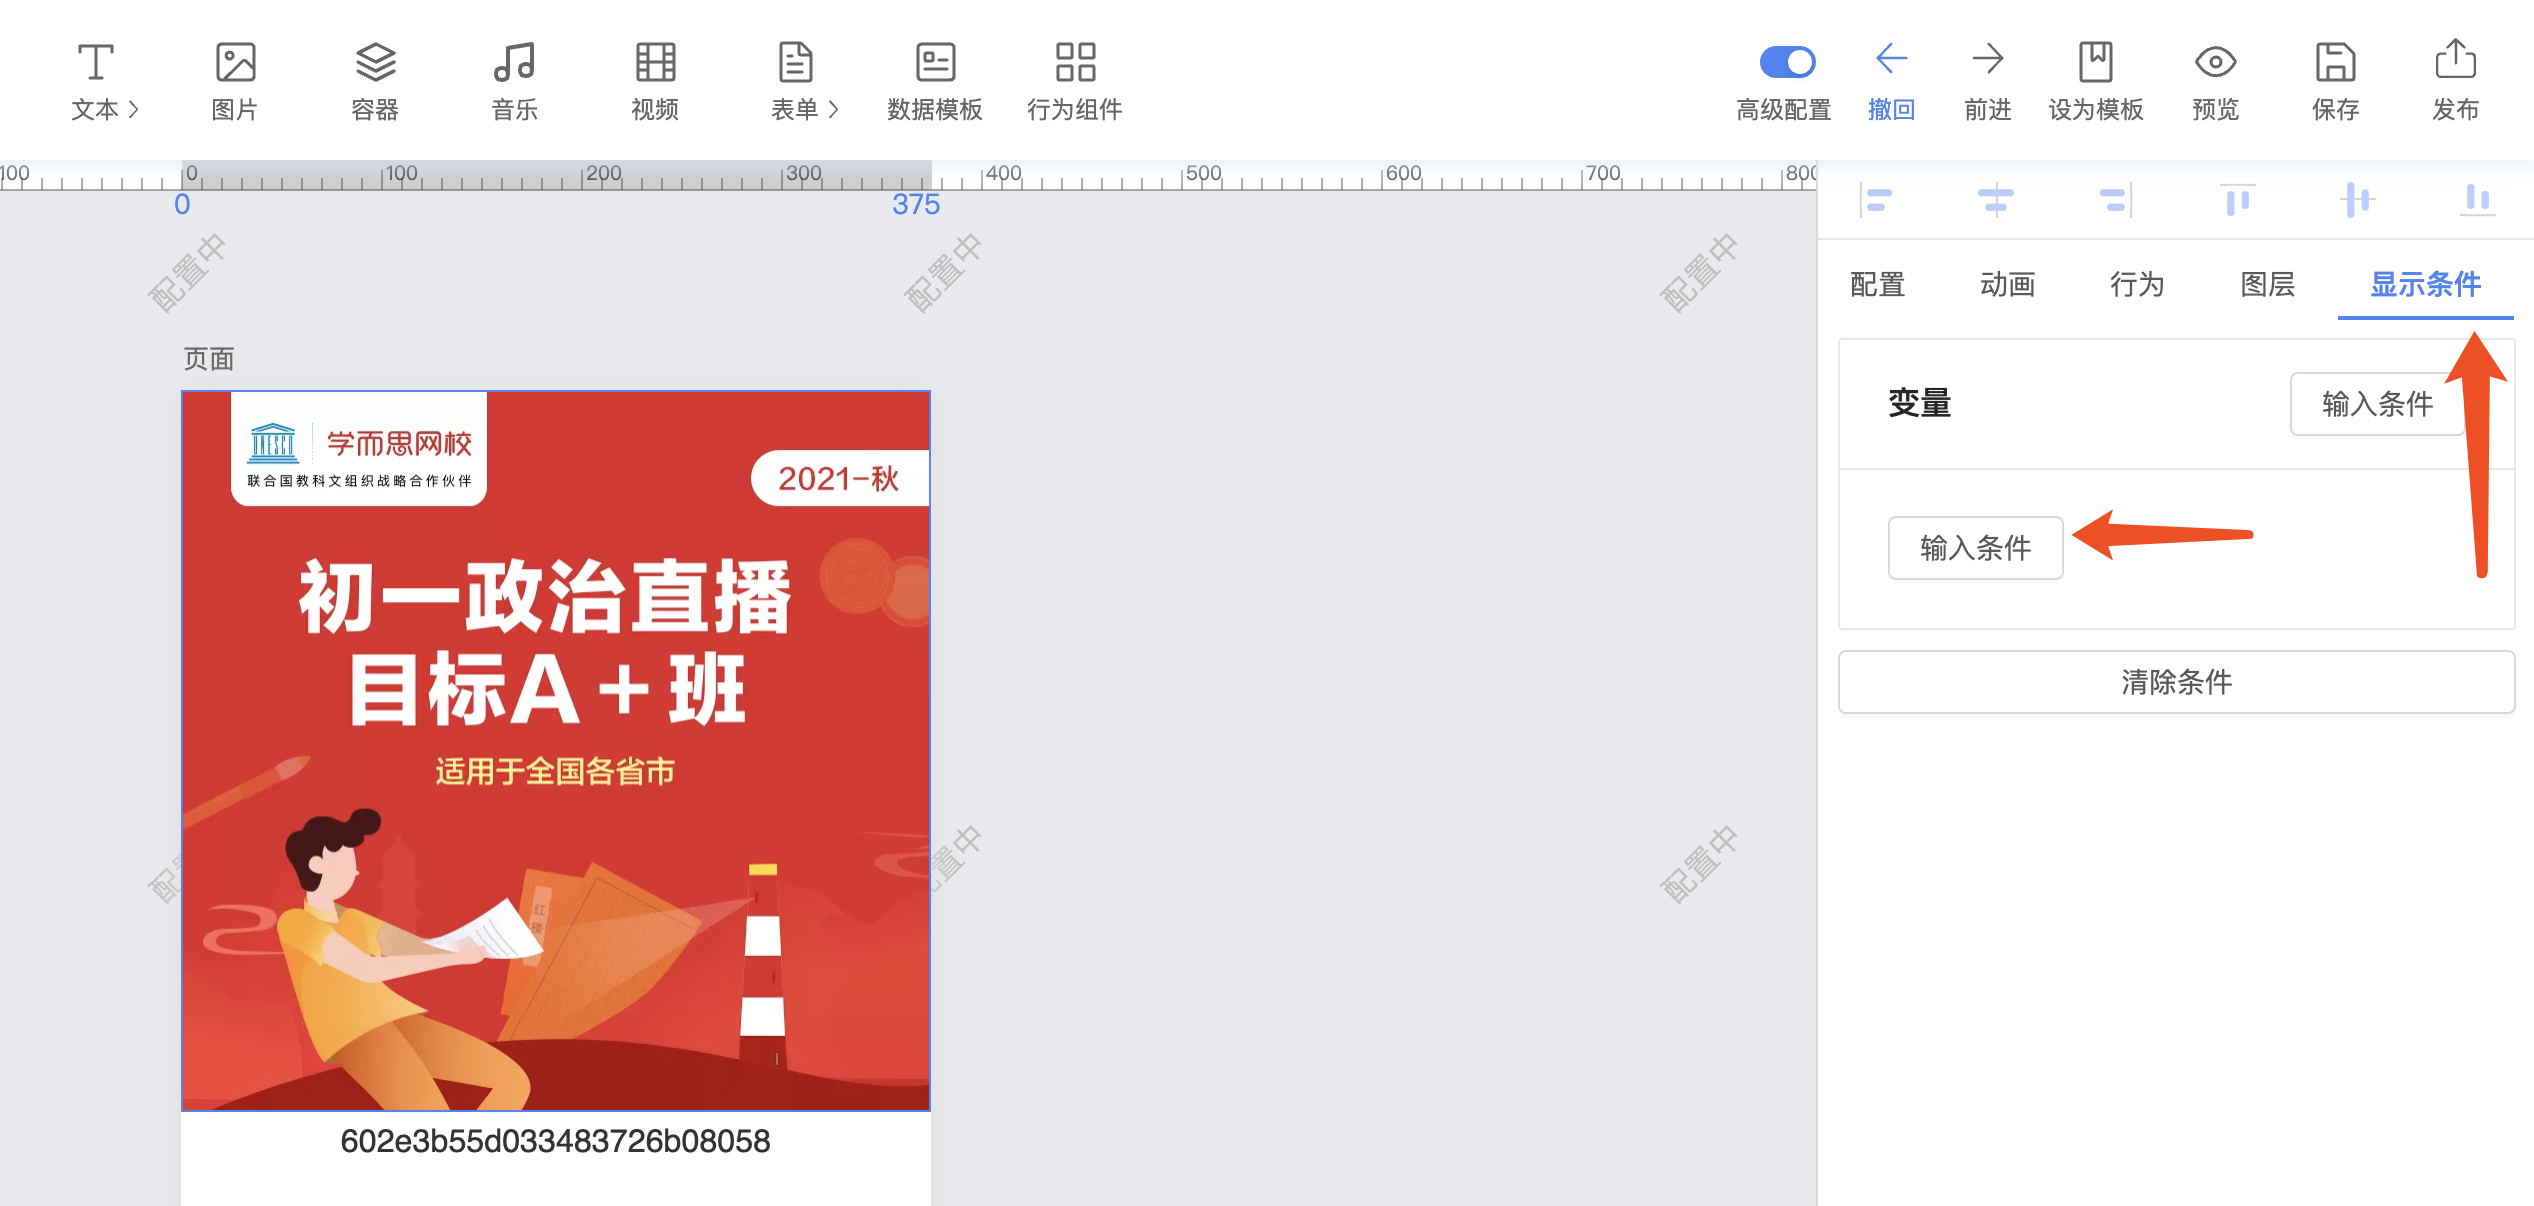Screen dimensions: 2534x1206
Task: Click the Image (图片) tool icon
Action: (x=235, y=62)
